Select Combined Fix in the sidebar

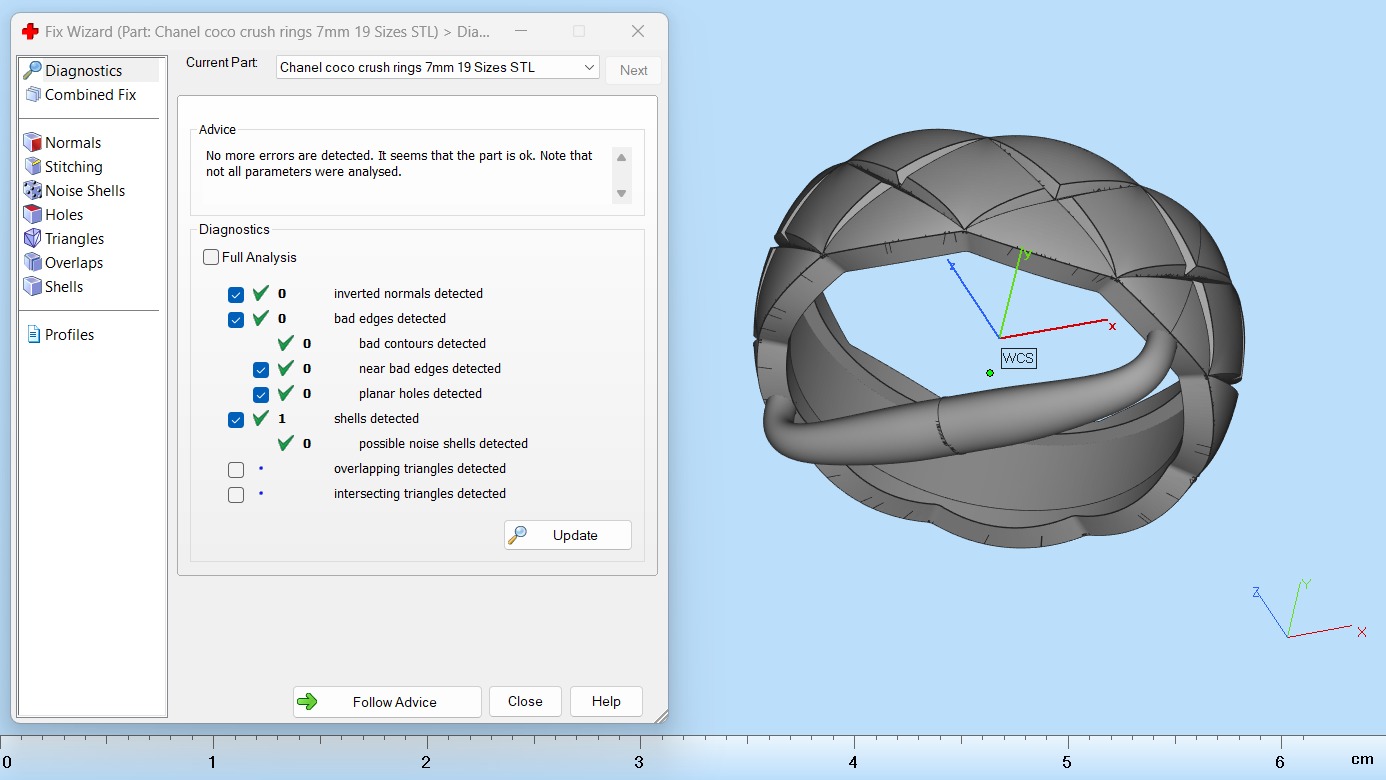[x=90, y=95]
